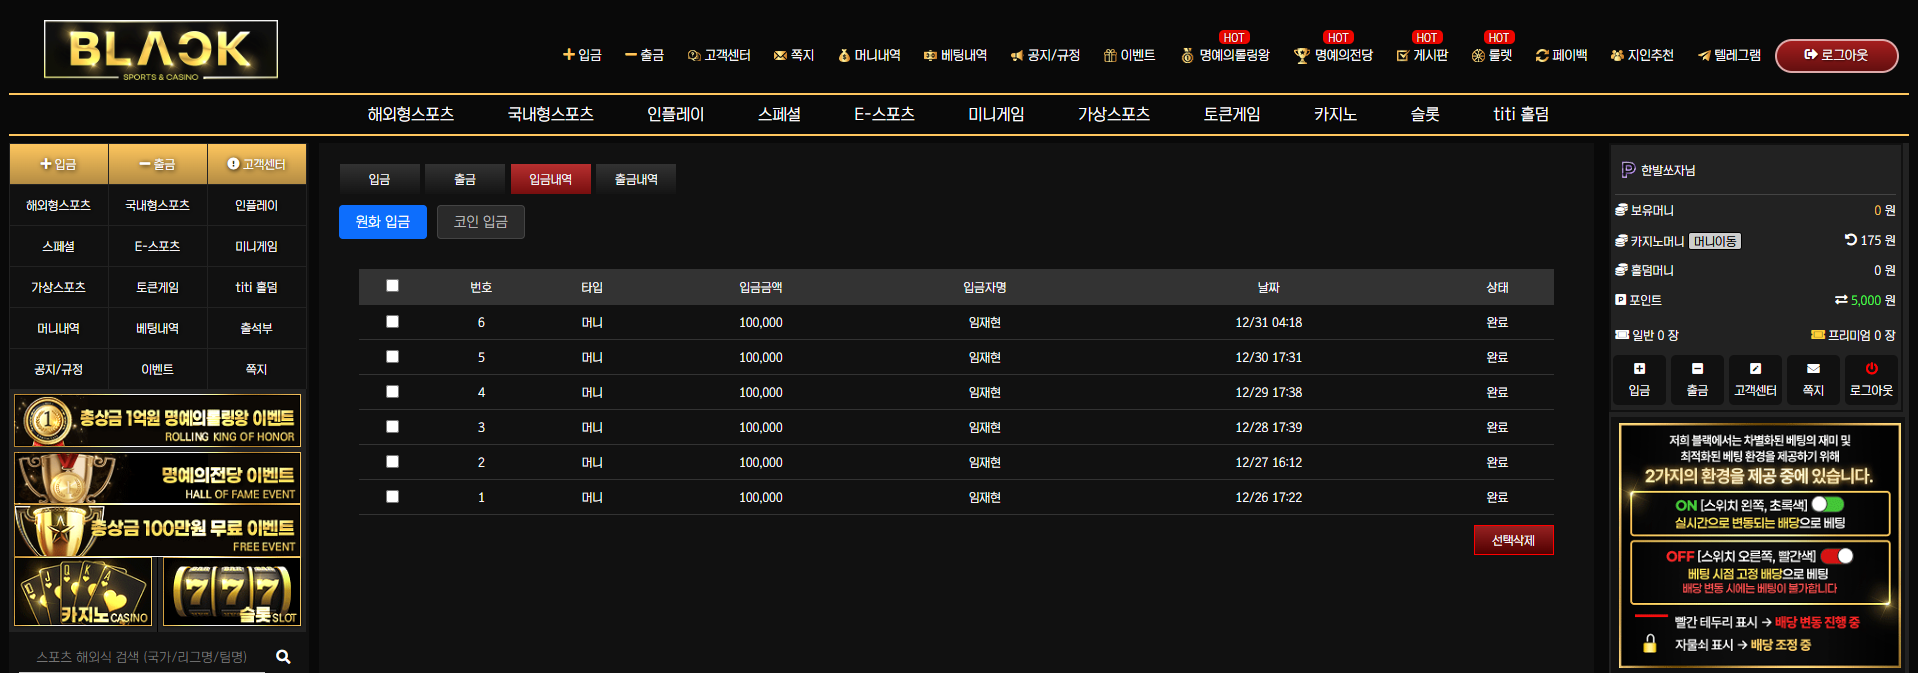Screen dimensions: 1918x673
Task: Toggle the green ON live odds switch
Action: (1828, 505)
